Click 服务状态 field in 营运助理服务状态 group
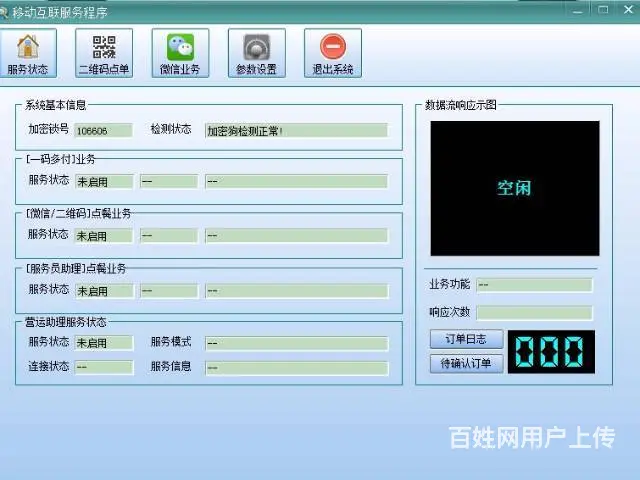This screenshot has width=640, height=480. click(104, 343)
